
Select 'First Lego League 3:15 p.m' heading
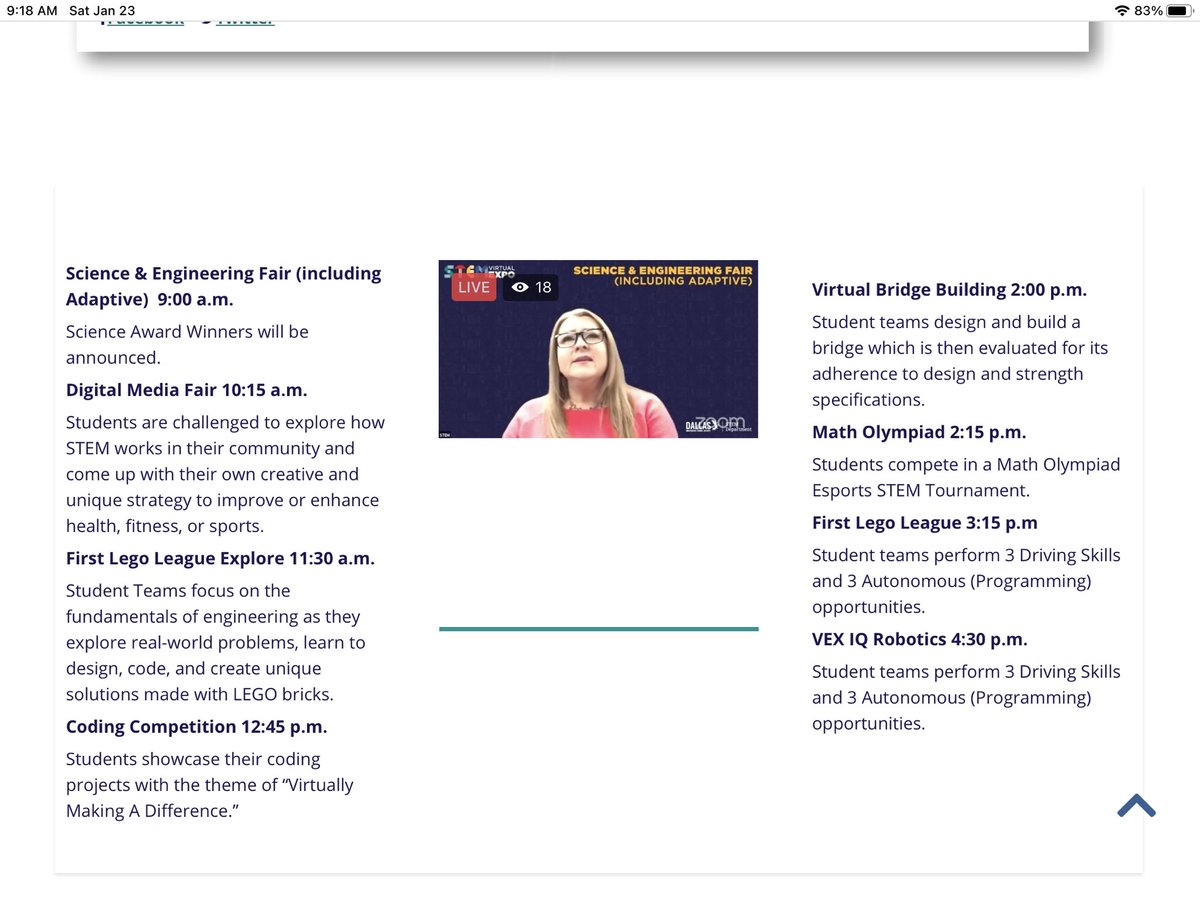point(925,522)
